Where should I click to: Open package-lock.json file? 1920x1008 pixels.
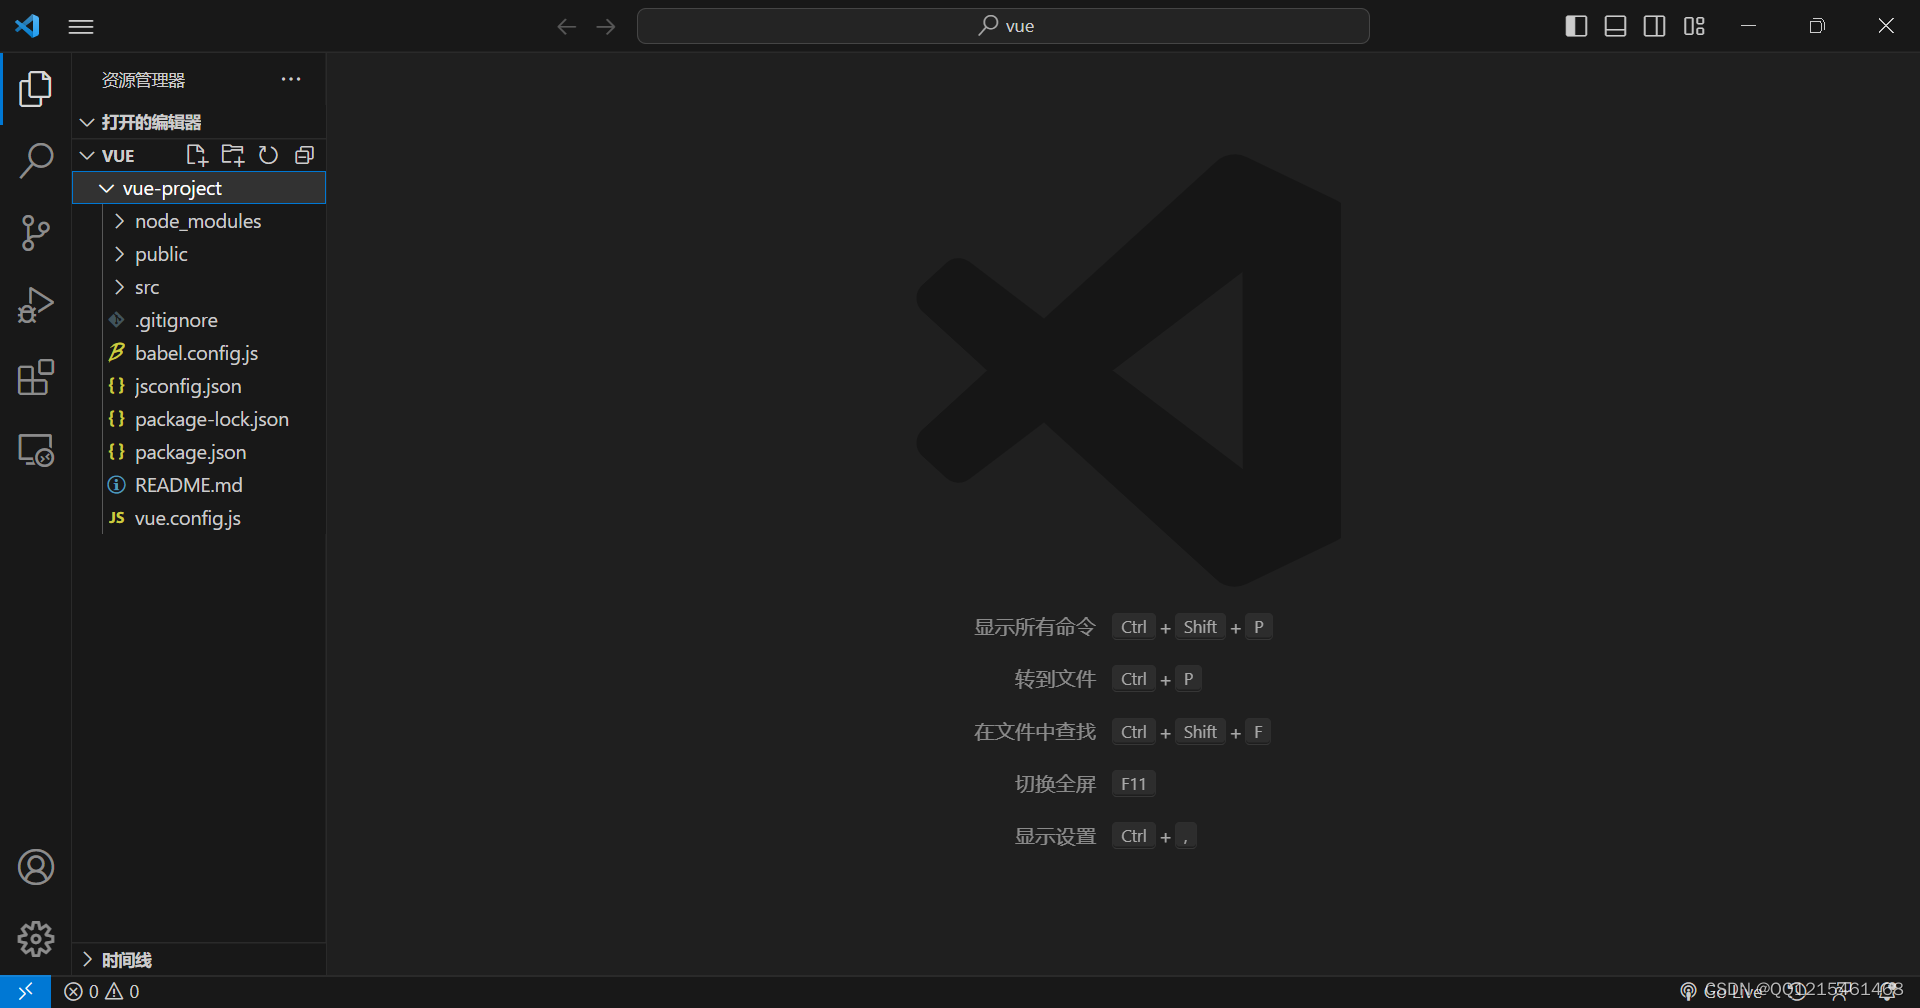click(199, 419)
